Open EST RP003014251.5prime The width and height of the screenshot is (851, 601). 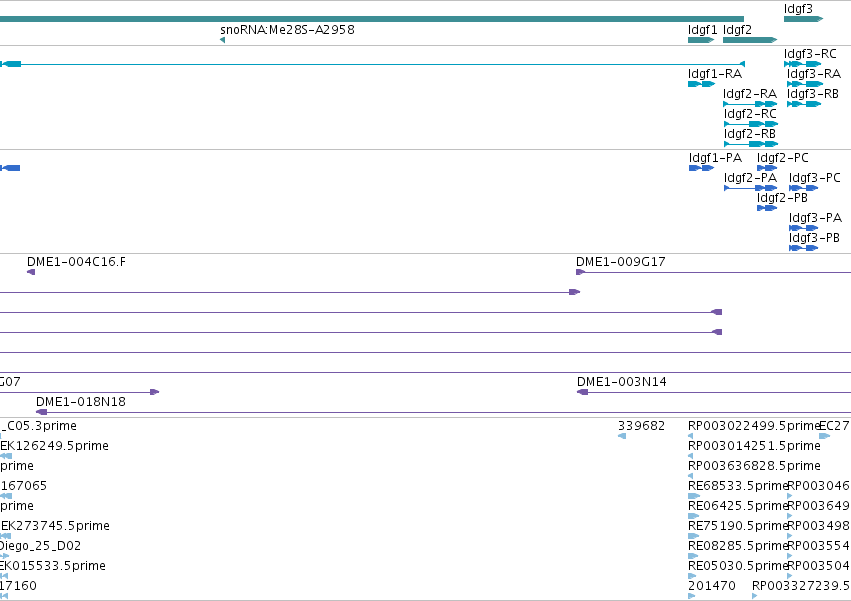(x=690, y=456)
